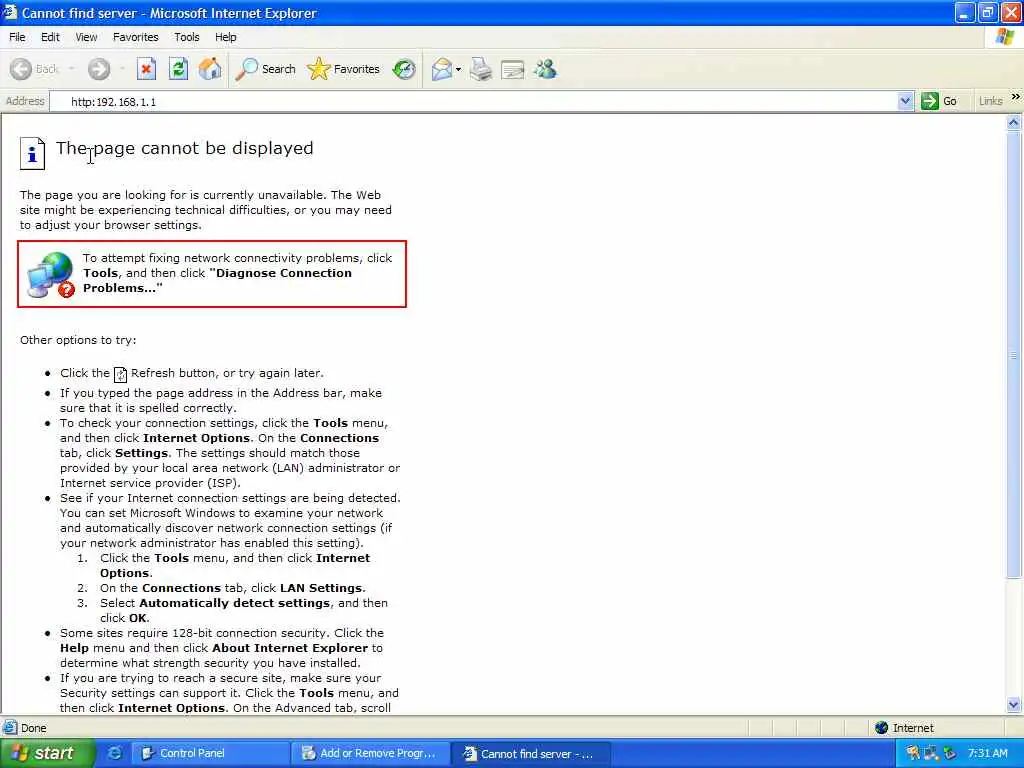This screenshot has height=768, width=1024.
Task: Click the Windows flag logo throbber
Action: tap(1004, 37)
